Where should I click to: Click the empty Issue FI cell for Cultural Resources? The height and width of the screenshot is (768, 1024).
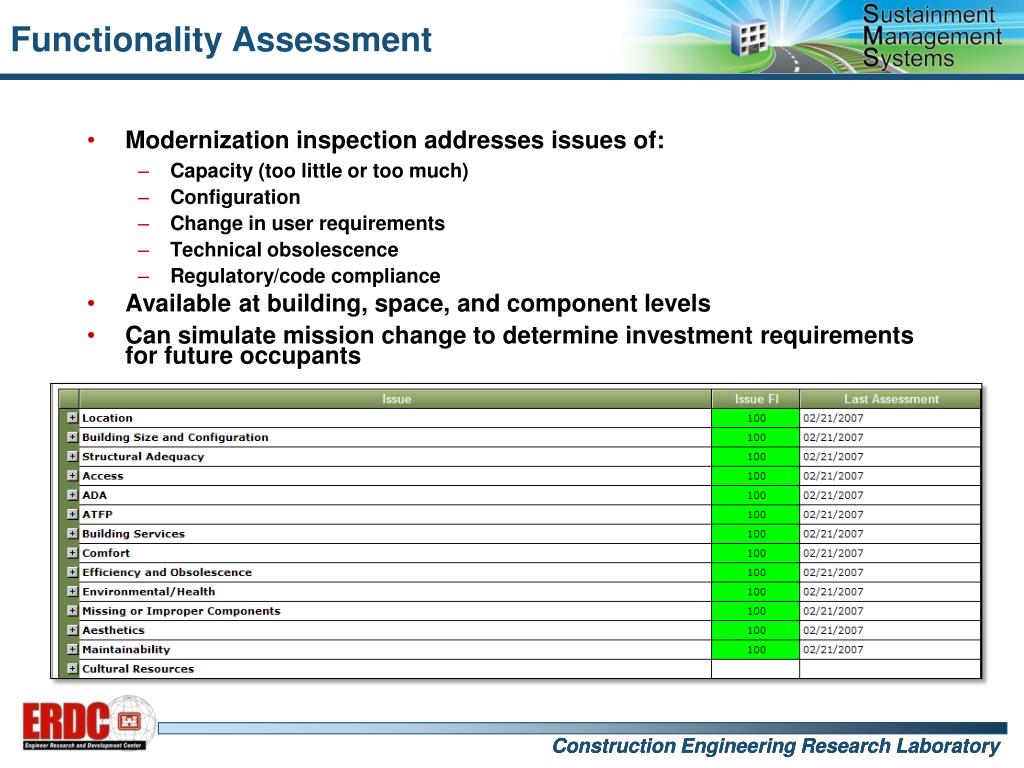(x=756, y=669)
